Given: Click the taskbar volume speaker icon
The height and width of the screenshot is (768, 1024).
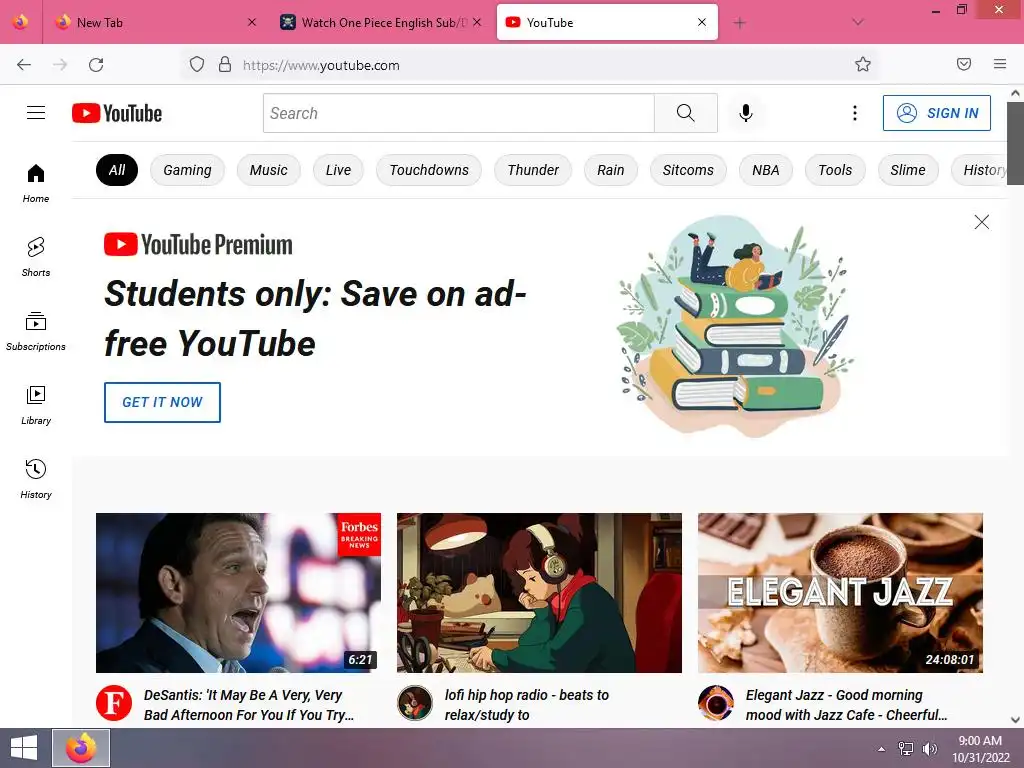Looking at the screenshot, I should pyautogui.click(x=929, y=749).
